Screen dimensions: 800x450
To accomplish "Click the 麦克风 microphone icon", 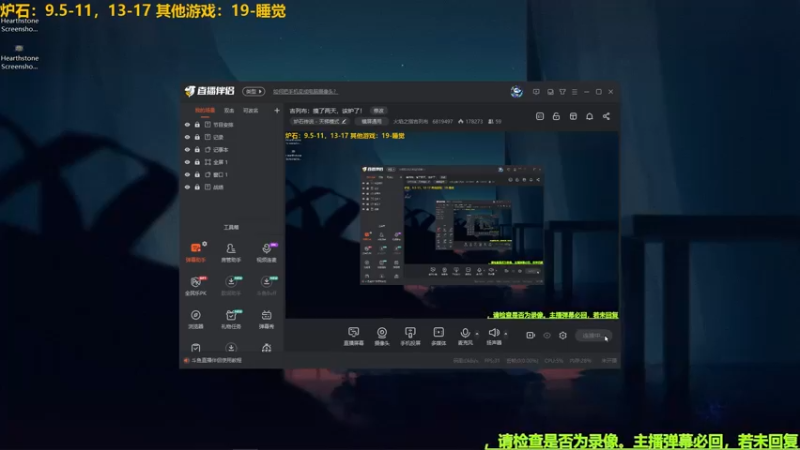I will 465,333.
